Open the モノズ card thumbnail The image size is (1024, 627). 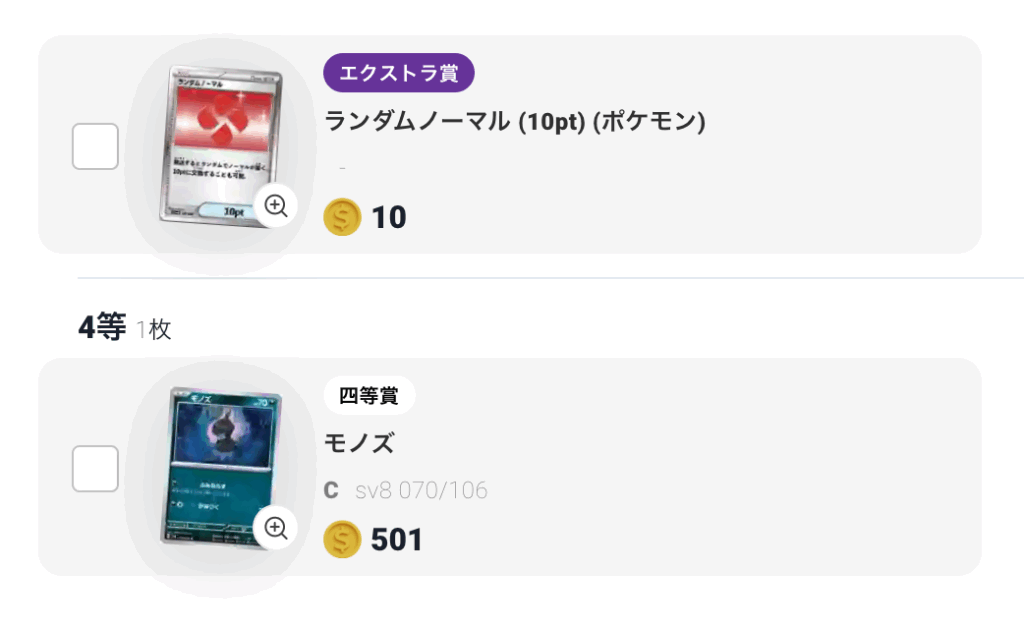221,468
